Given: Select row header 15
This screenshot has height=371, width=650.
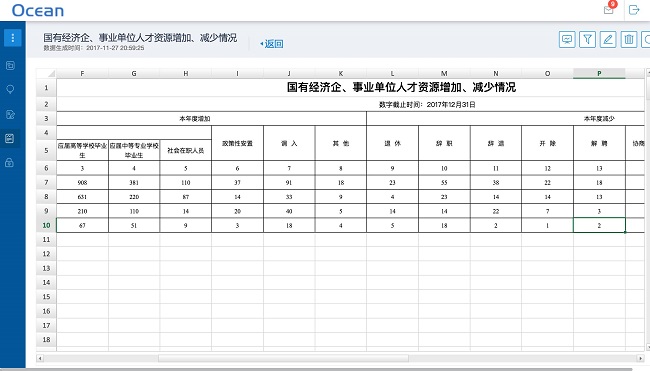Looking at the screenshot, I should 46,297.
